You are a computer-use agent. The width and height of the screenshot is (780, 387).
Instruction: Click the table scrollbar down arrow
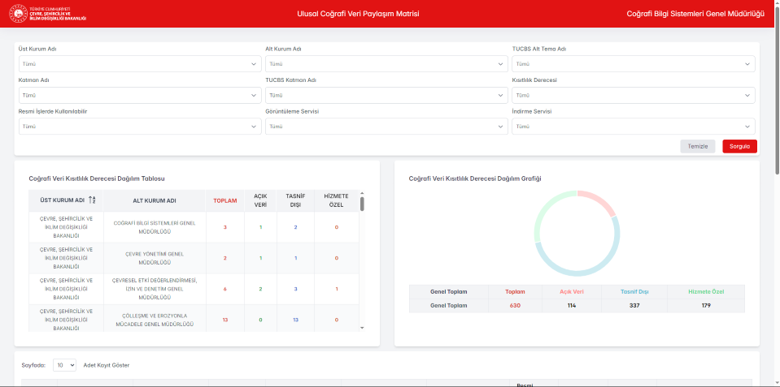click(x=362, y=328)
